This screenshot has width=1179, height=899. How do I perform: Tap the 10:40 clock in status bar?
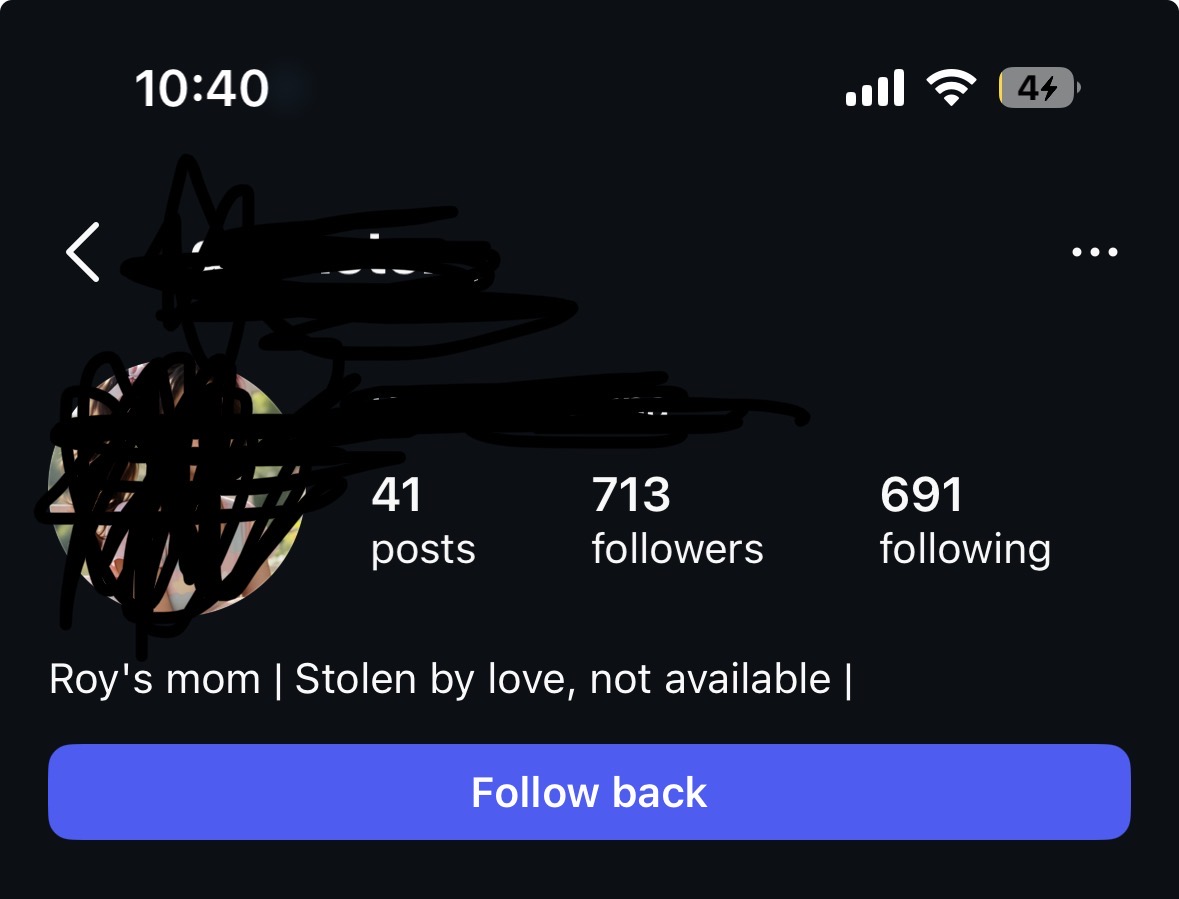pyautogui.click(x=202, y=89)
